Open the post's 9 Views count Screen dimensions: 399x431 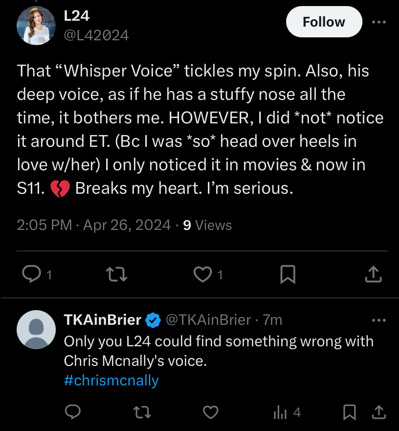point(207,225)
